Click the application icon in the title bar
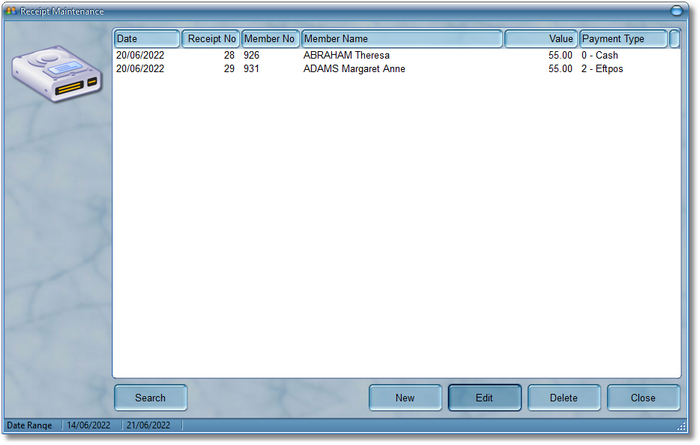The height and width of the screenshot is (445, 700). tap(12, 11)
